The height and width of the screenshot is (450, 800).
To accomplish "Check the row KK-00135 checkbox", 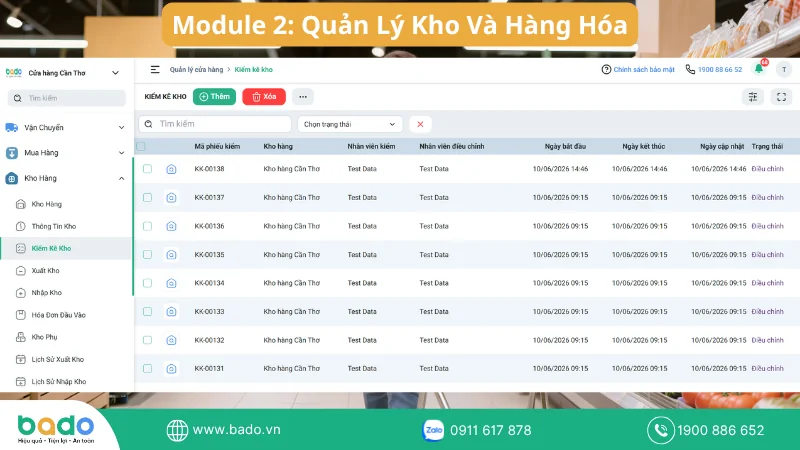I will click(x=147, y=255).
